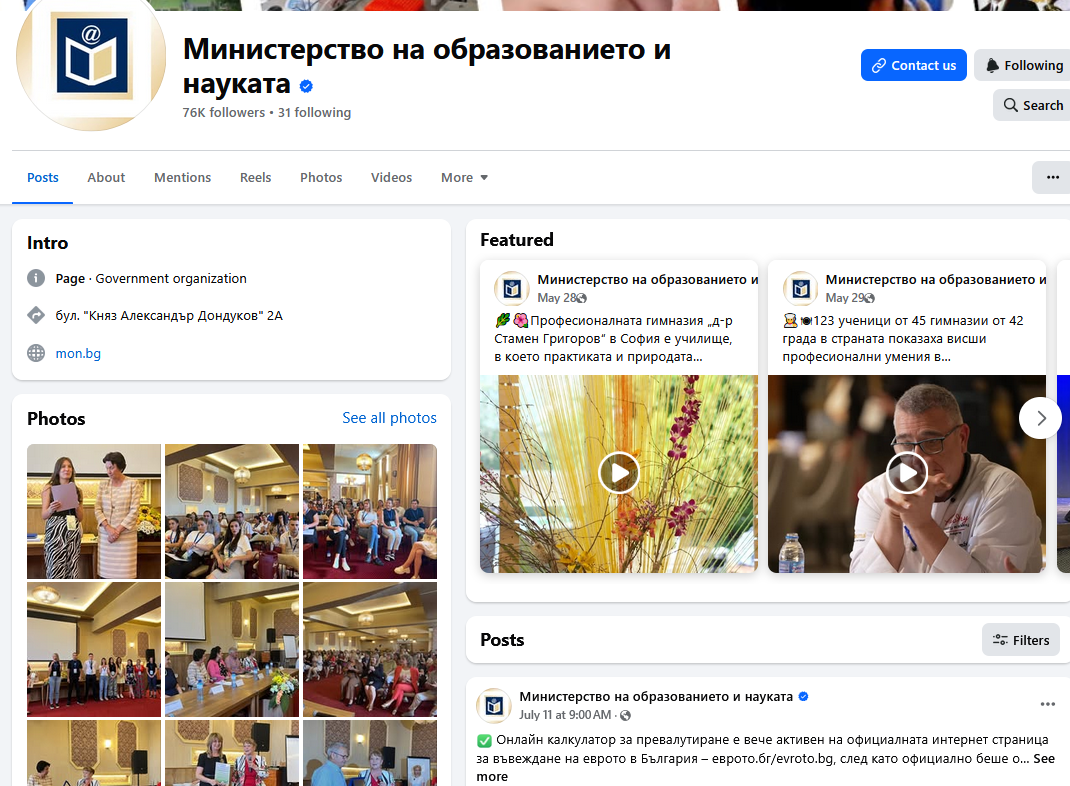
Task: Search within the page
Action: [x=1032, y=105]
